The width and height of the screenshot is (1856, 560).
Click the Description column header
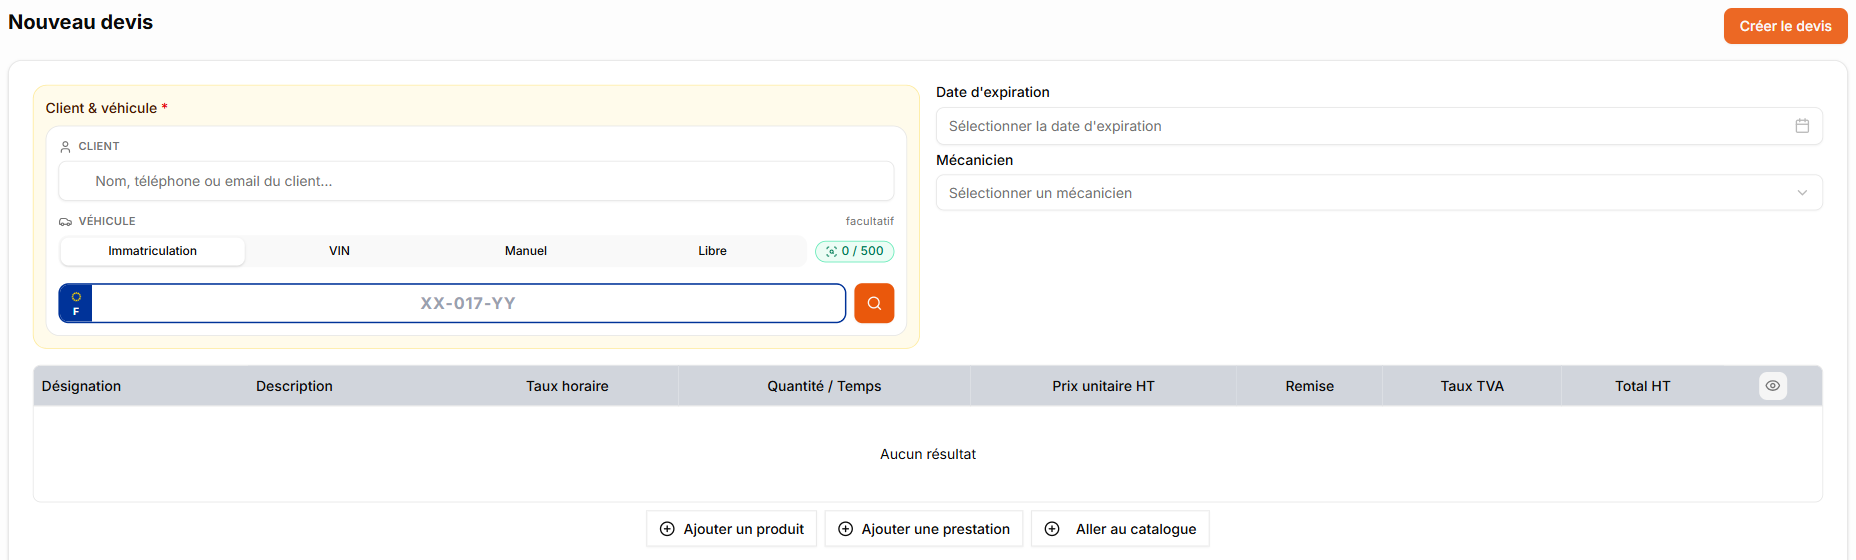point(294,386)
